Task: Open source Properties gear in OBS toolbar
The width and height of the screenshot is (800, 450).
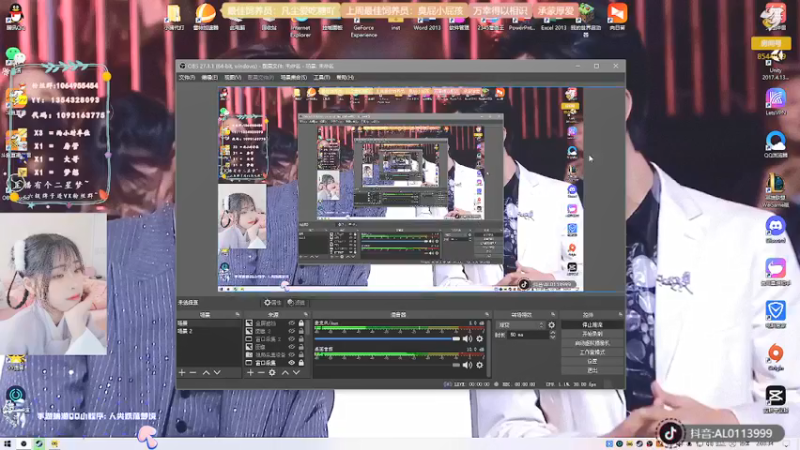Action: pyautogui.click(x=271, y=303)
